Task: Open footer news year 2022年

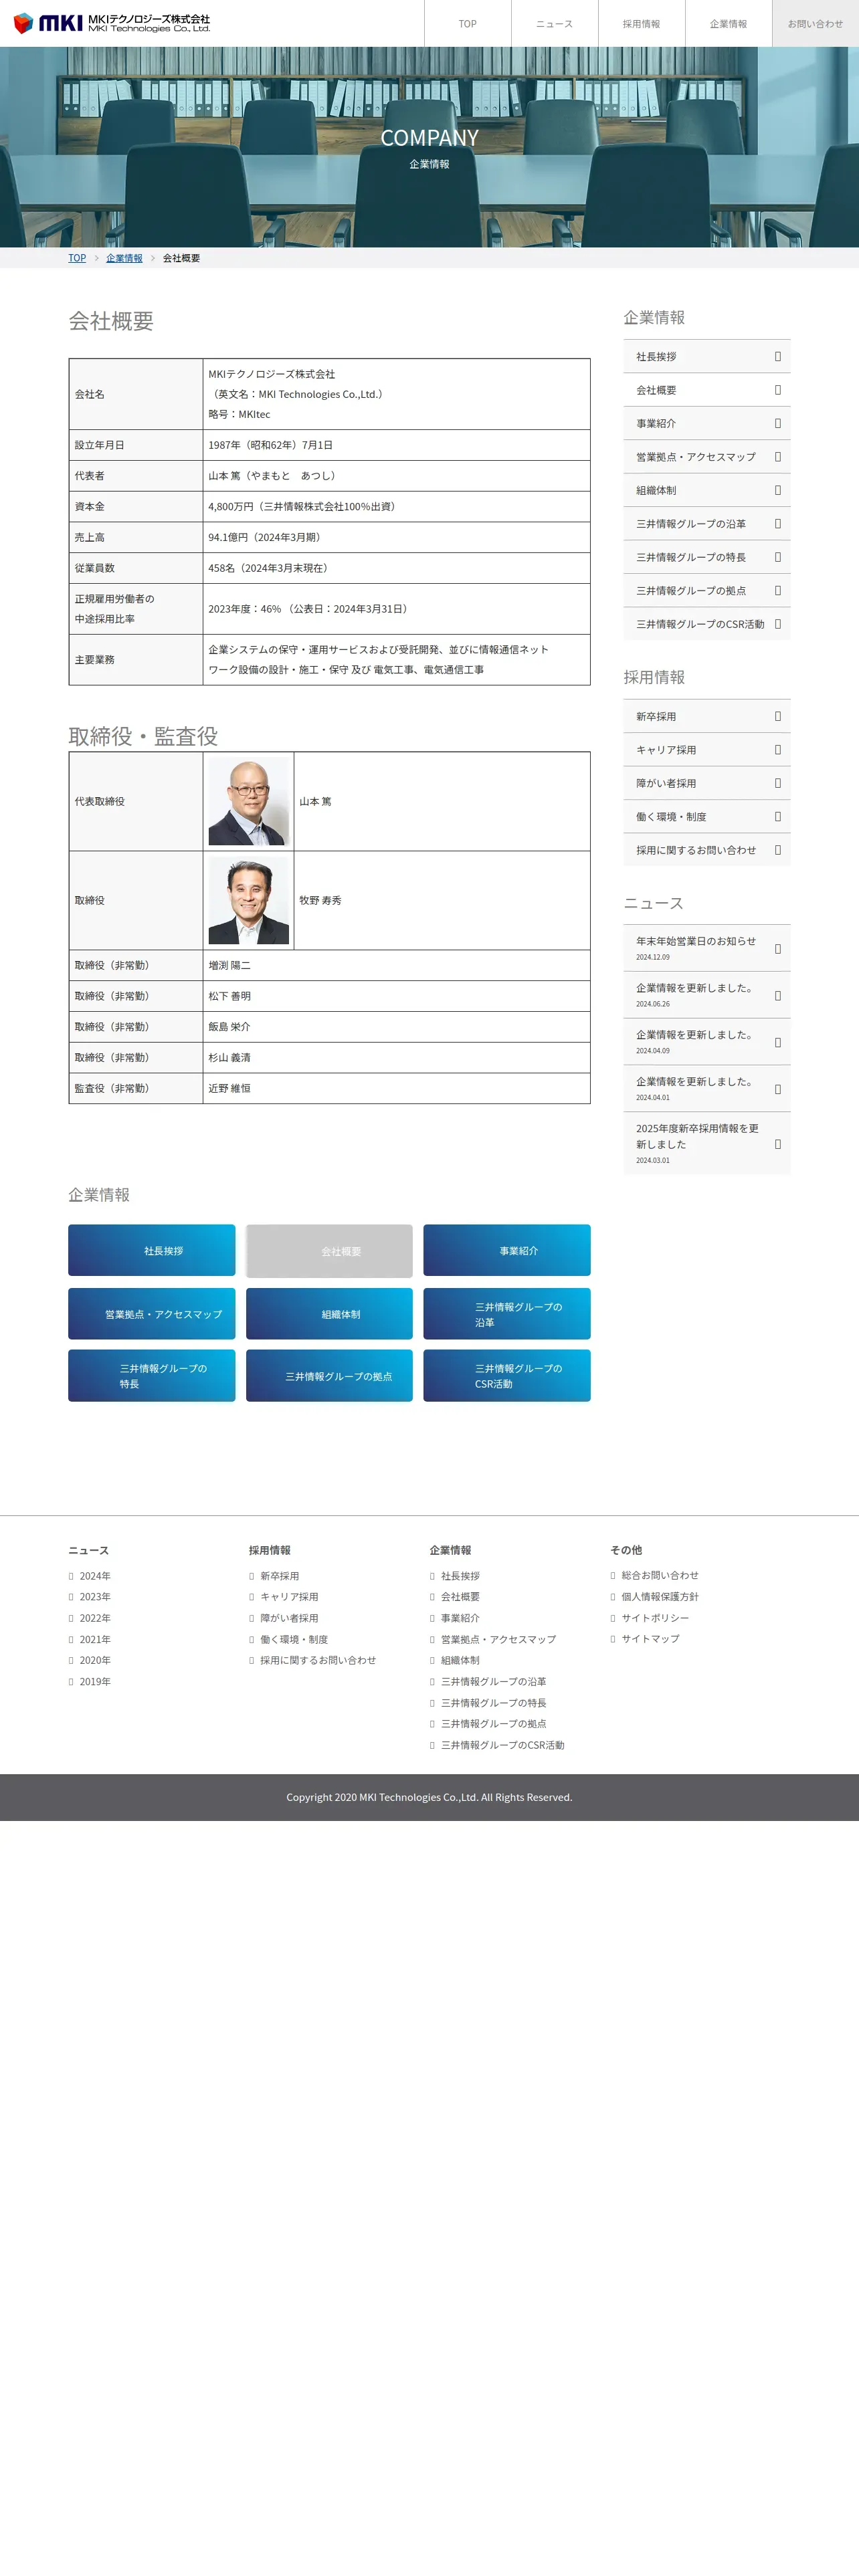Action: point(95,1618)
